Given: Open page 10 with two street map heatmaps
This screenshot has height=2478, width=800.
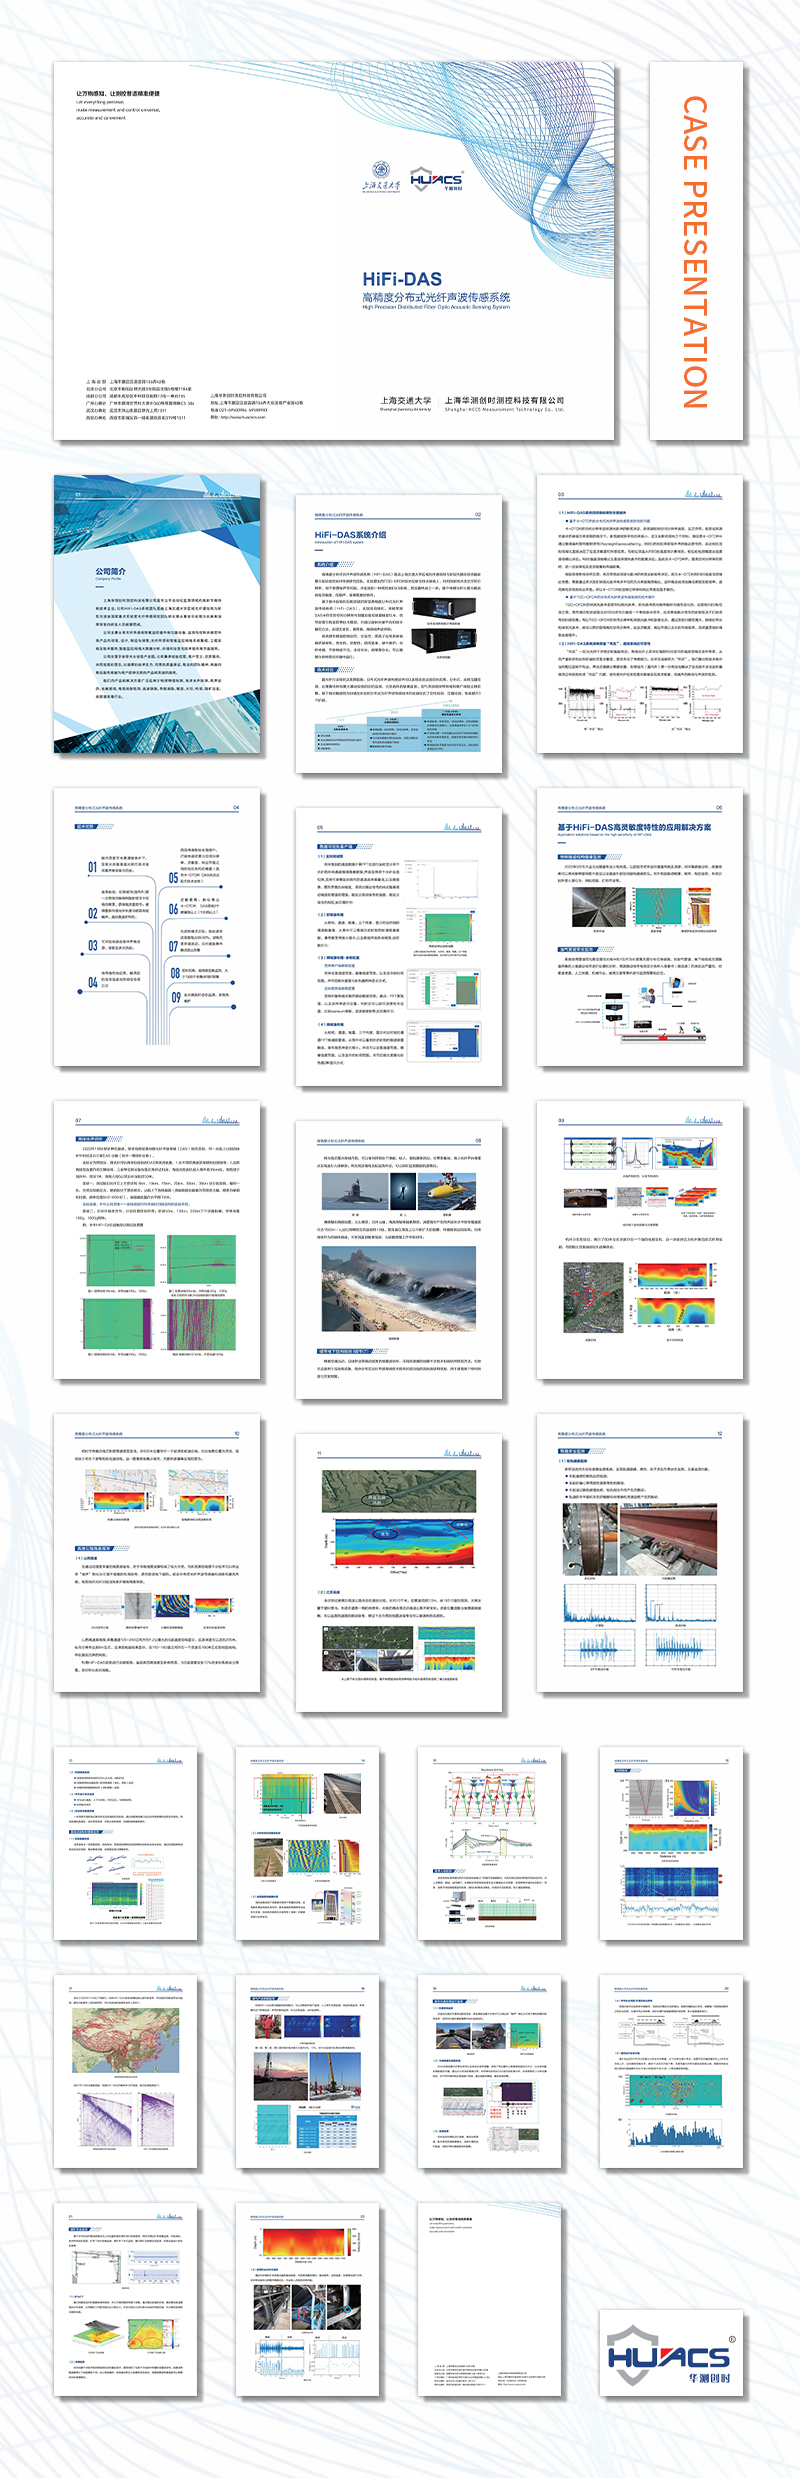Looking at the screenshot, I should click(x=158, y=1553).
